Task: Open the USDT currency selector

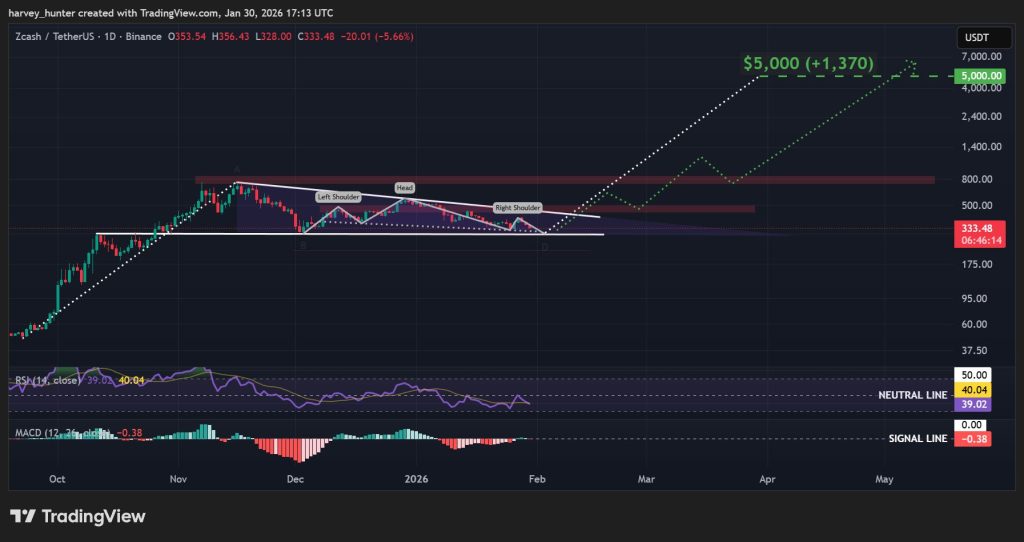Action: tap(984, 39)
